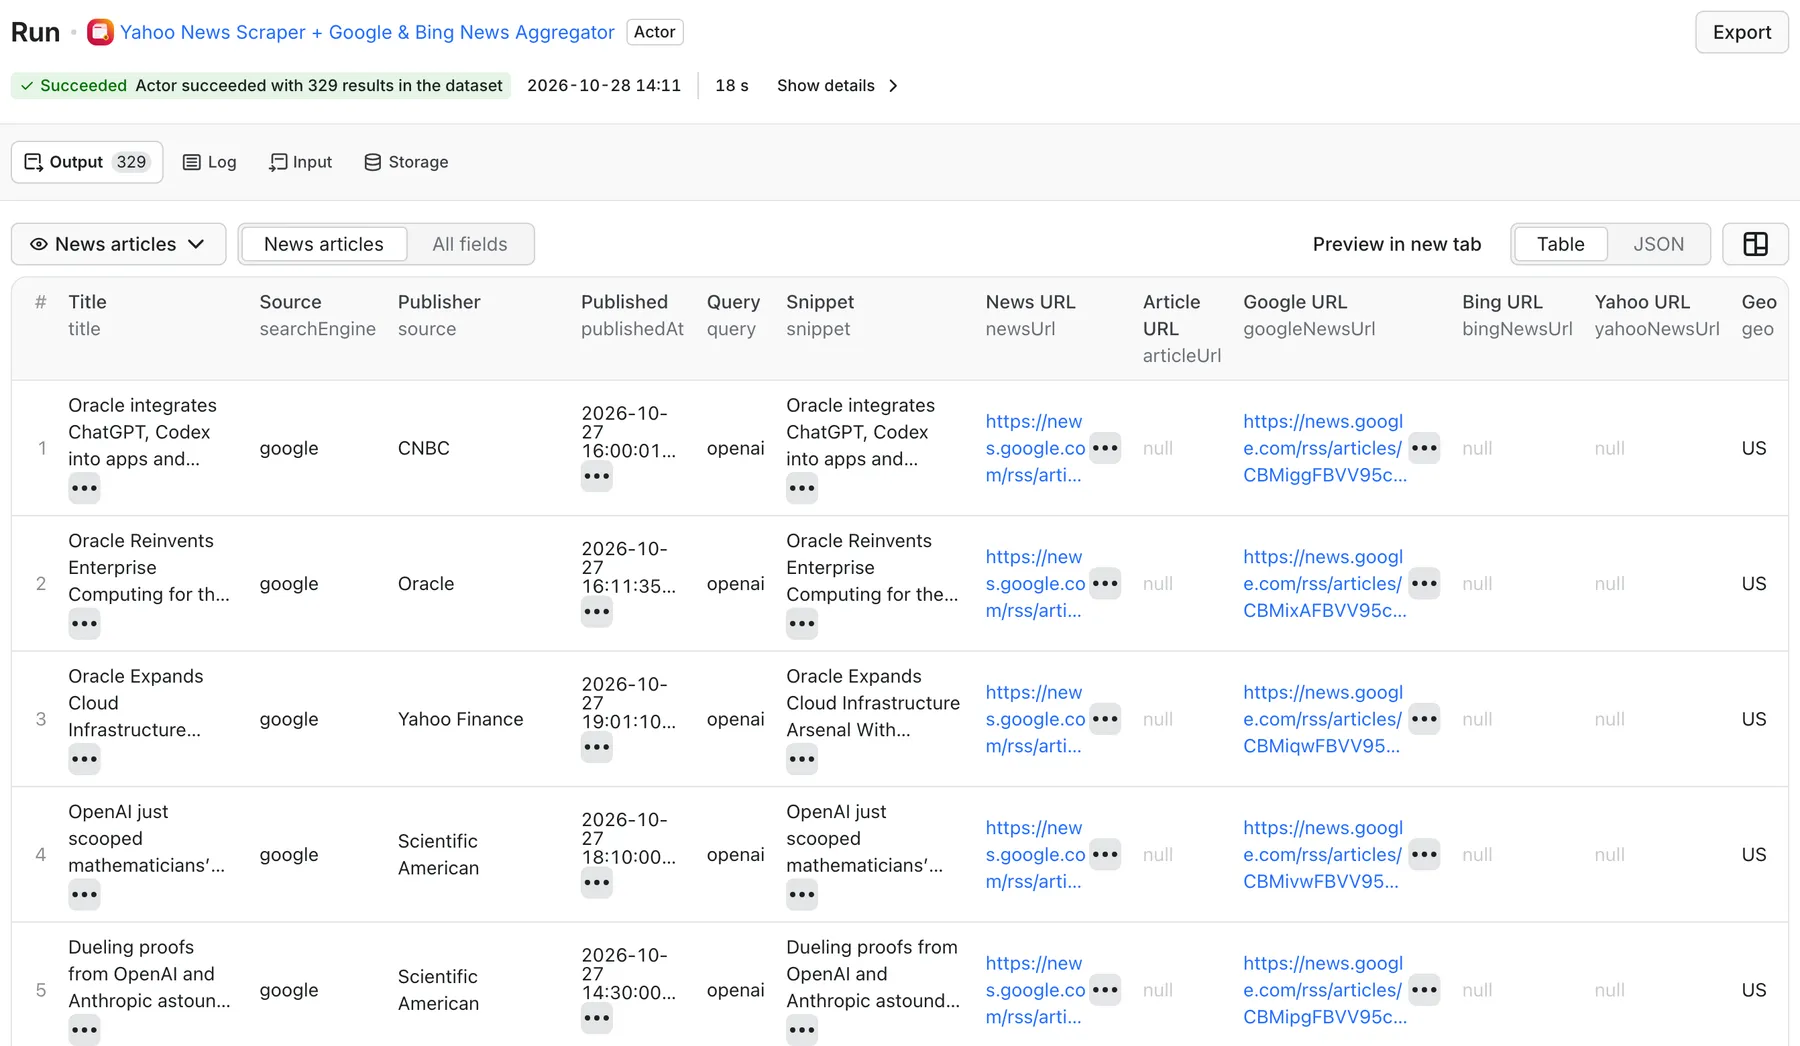Click the Published column header

(x=624, y=302)
